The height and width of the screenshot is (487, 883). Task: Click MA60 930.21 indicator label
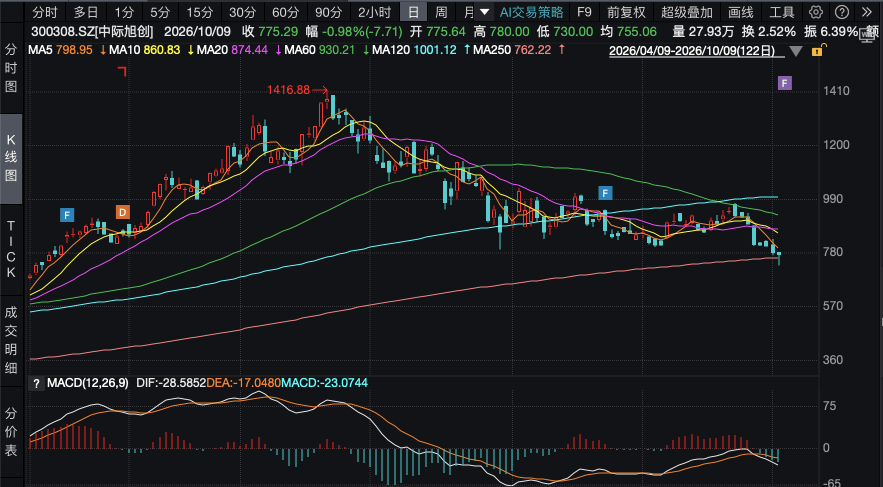click(x=320, y=50)
